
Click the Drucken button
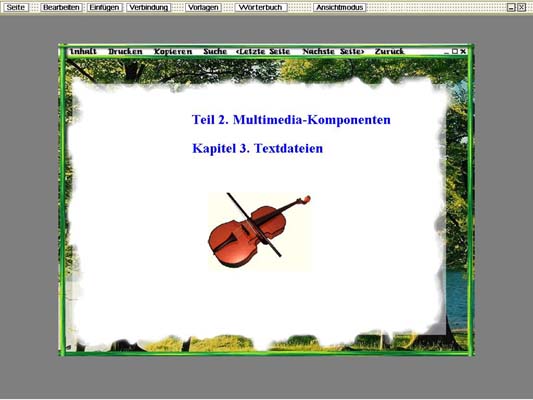coord(125,51)
